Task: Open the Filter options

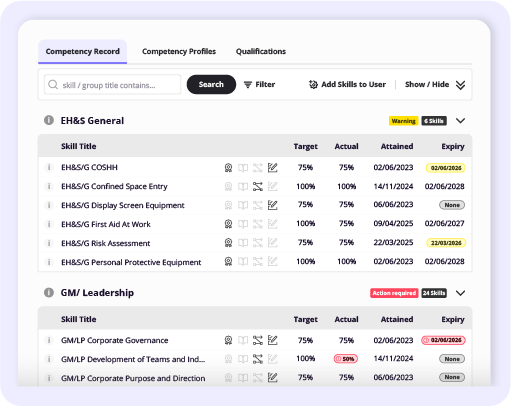Action: [x=259, y=85]
